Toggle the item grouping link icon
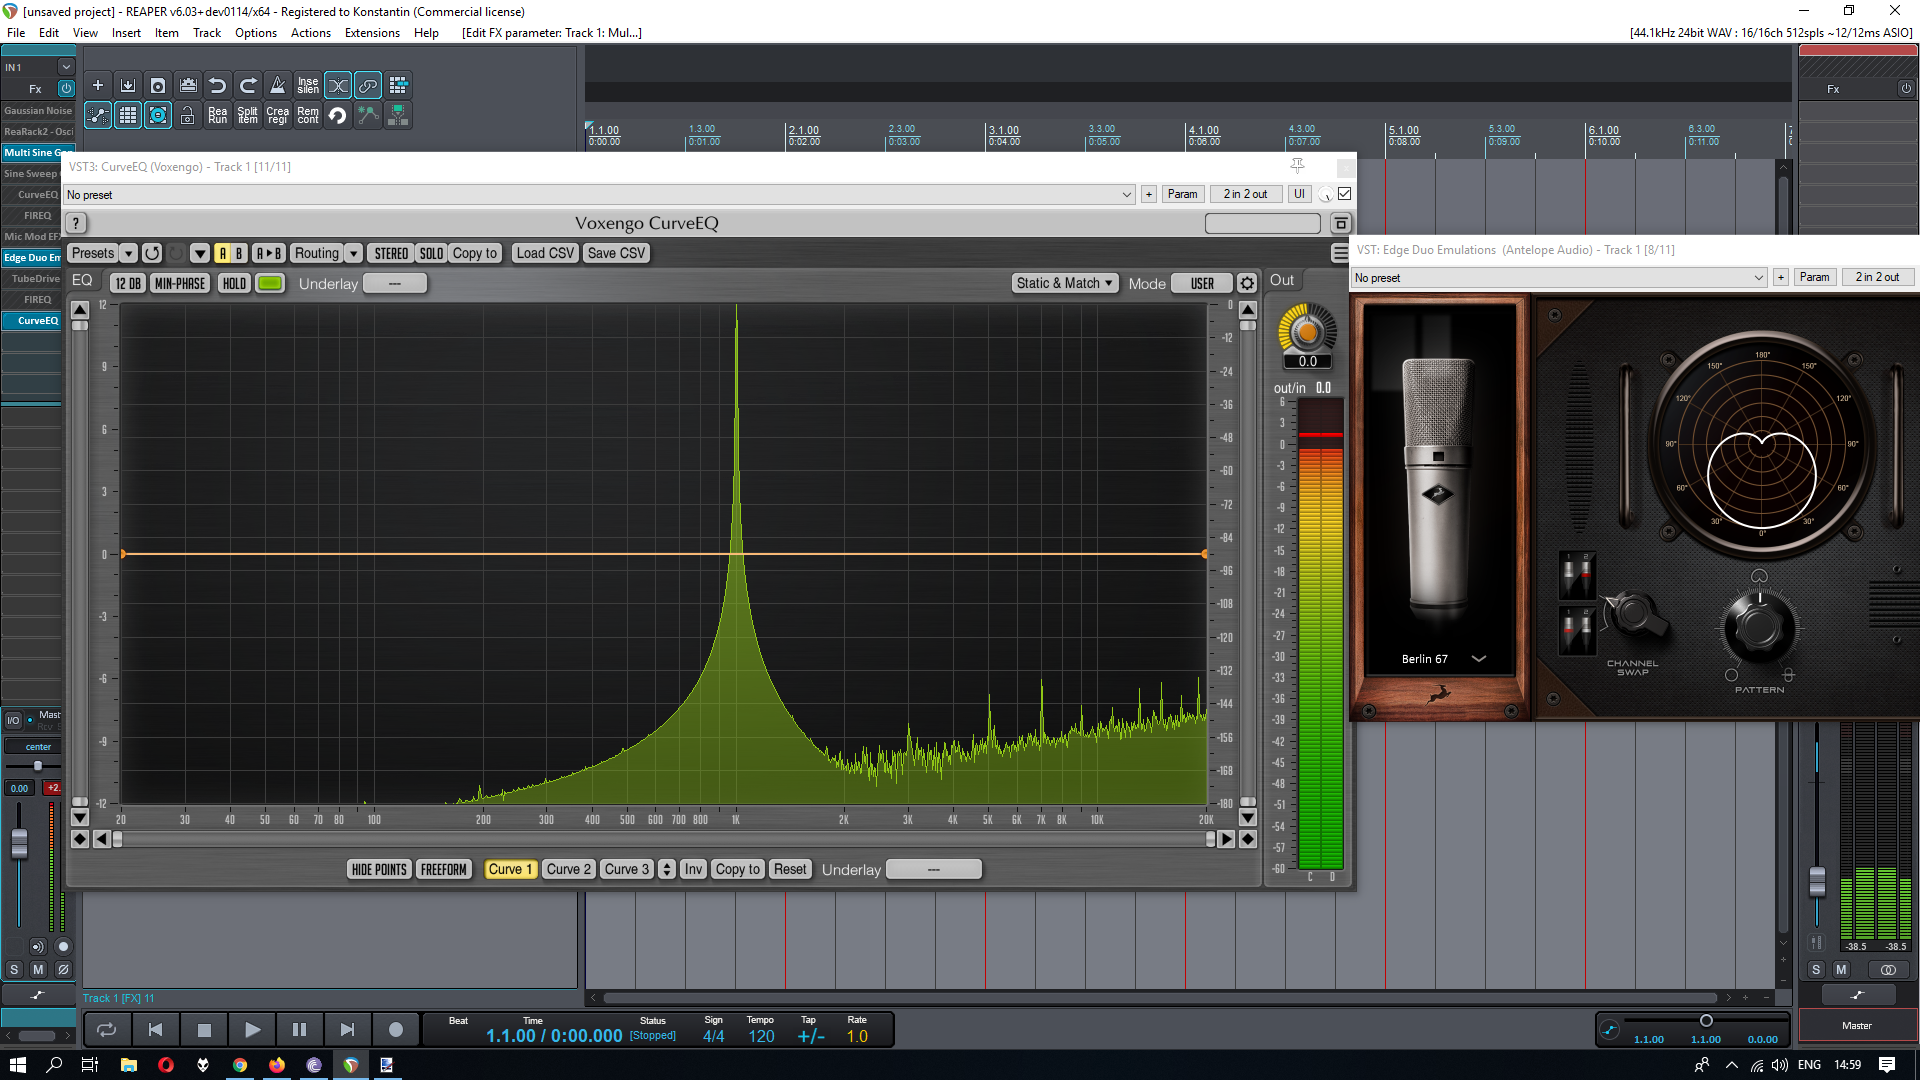The width and height of the screenshot is (1920, 1080). (x=368, y=86)
